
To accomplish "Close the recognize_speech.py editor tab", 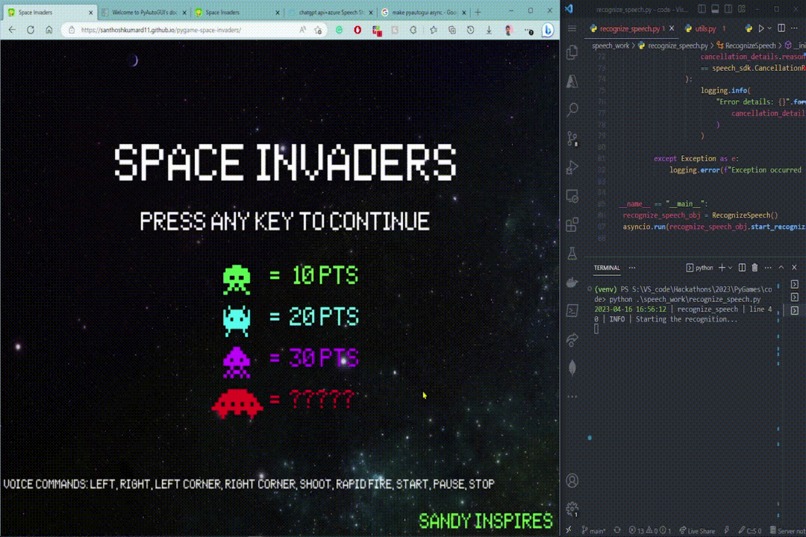I will point(672,29).
